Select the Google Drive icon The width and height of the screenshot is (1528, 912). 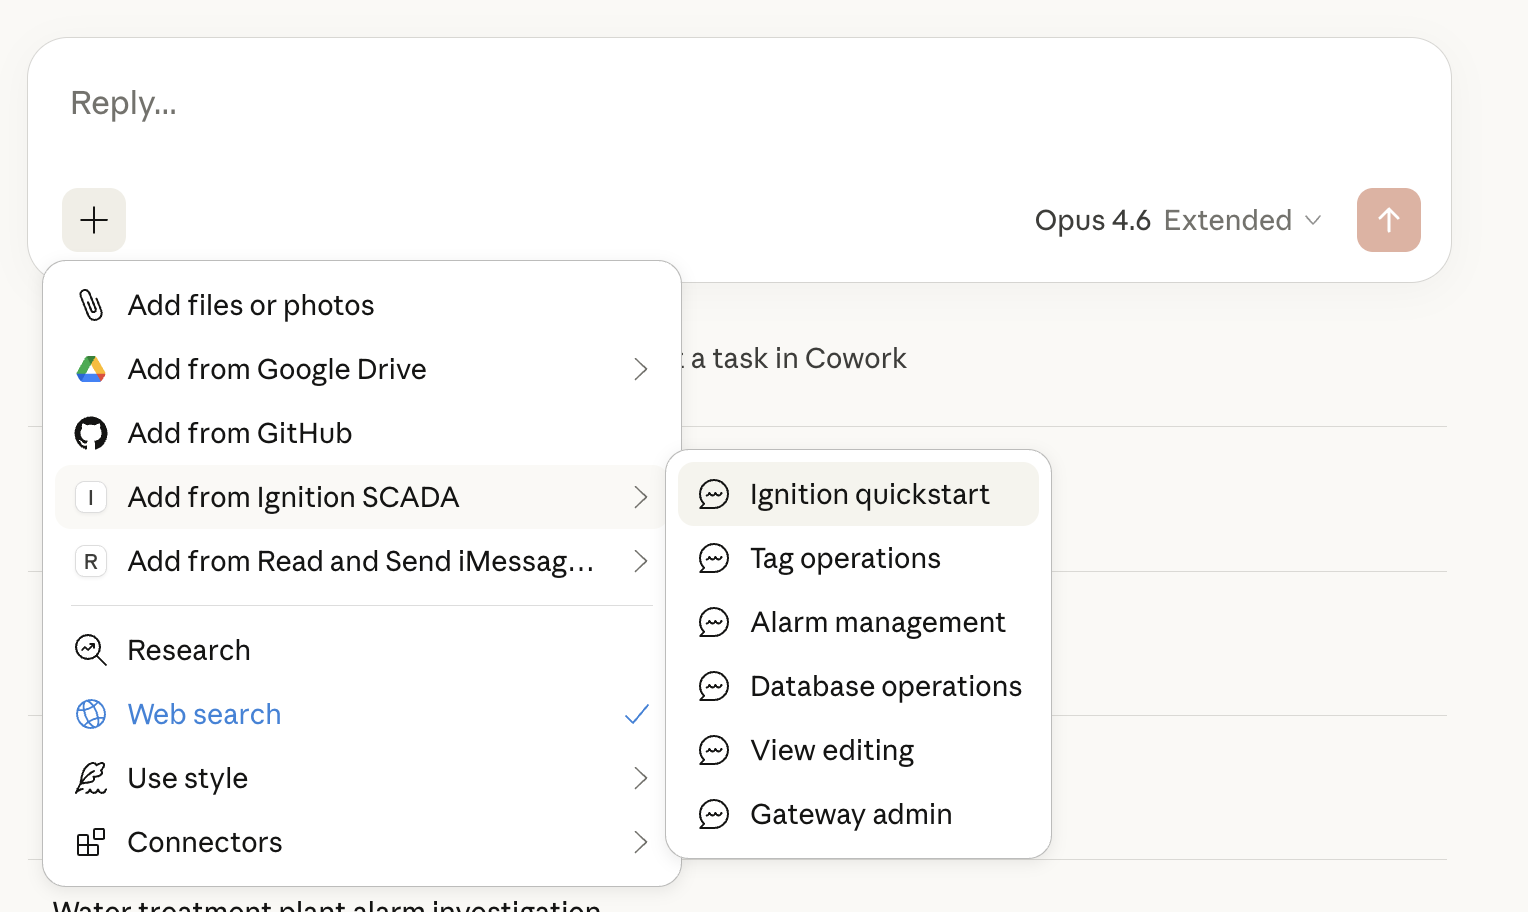click(x=91, y=369)
